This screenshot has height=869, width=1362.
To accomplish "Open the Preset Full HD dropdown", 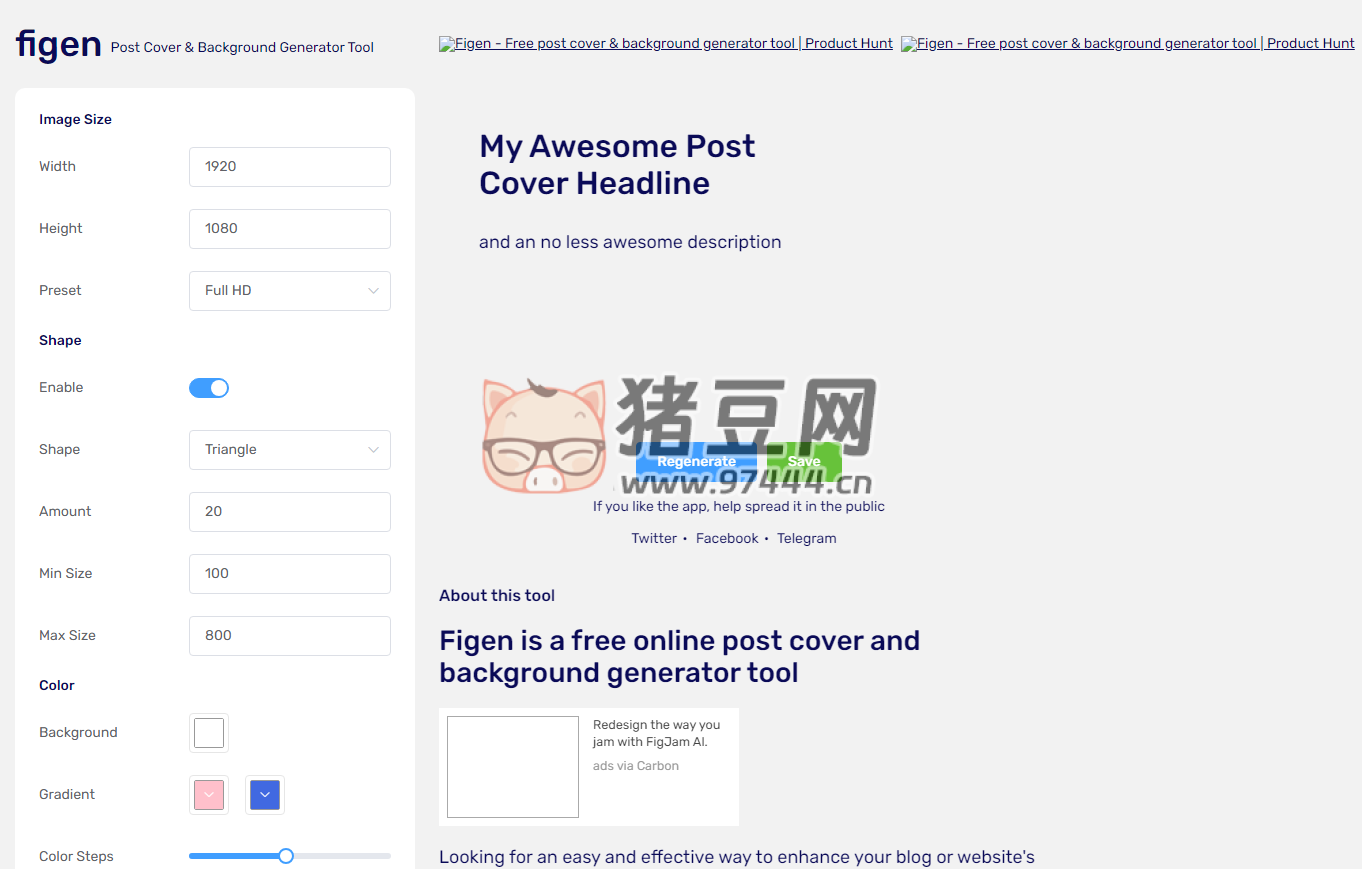I will click(x=290, y=291).
